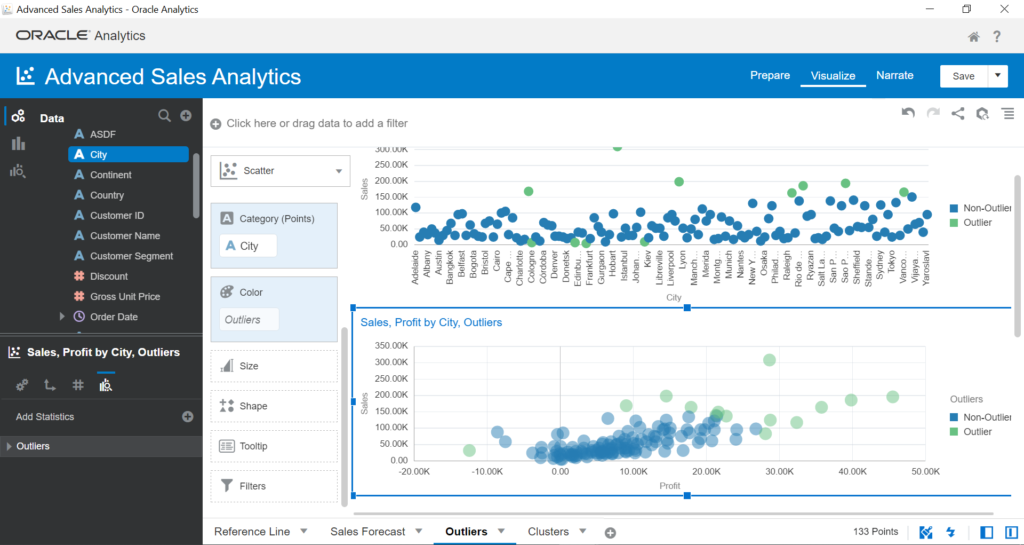The width and height of the screenshot is (1024, 545).
Task: Add a statistic with plus icon
Action: tap(187, 416)
